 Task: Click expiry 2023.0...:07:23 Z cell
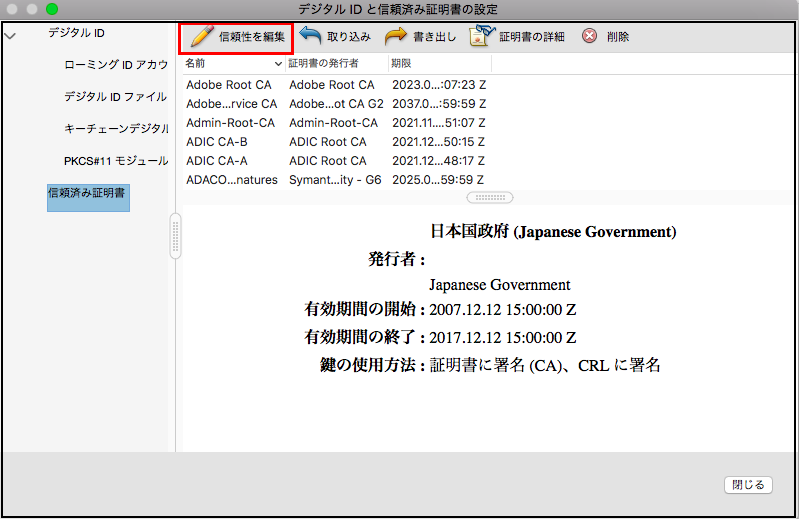[439, 85]
